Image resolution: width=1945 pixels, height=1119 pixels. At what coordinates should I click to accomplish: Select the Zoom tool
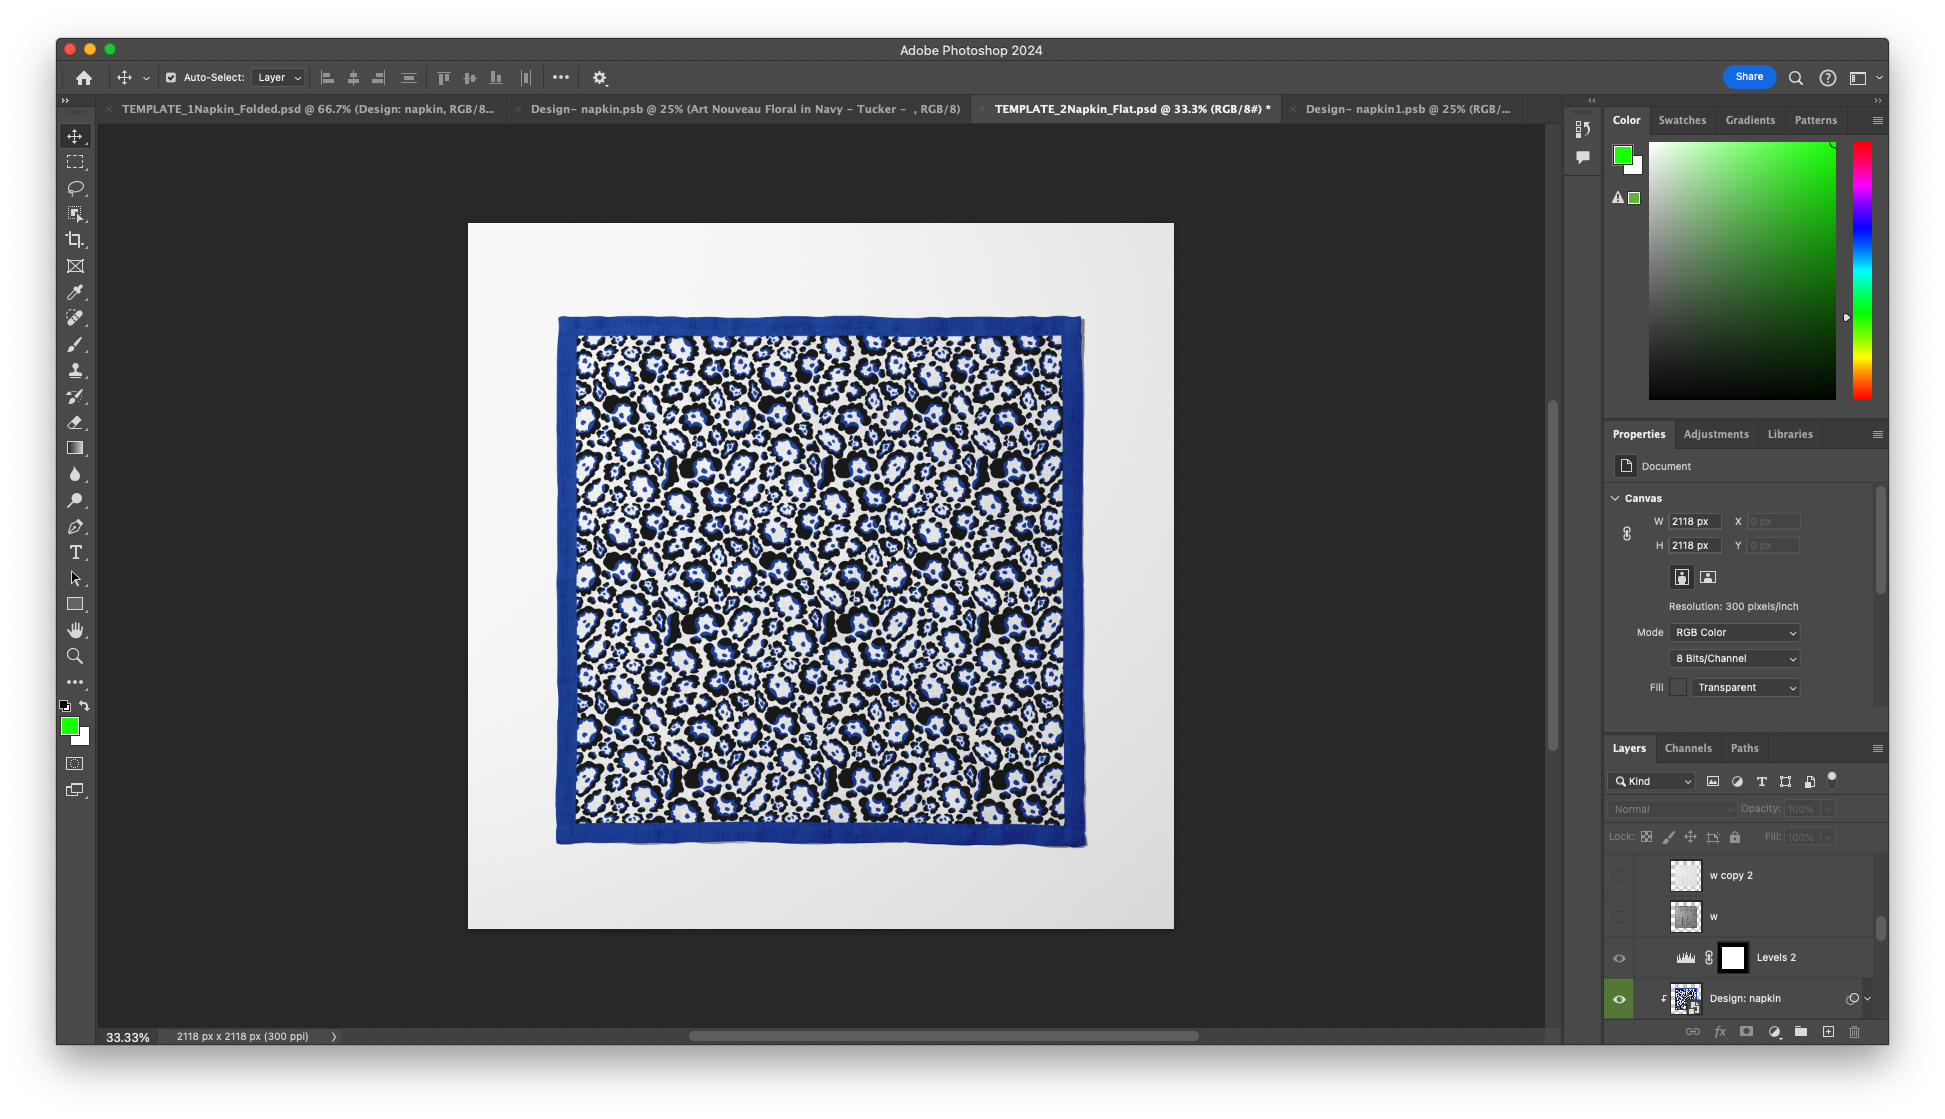(x=75, y=656)
